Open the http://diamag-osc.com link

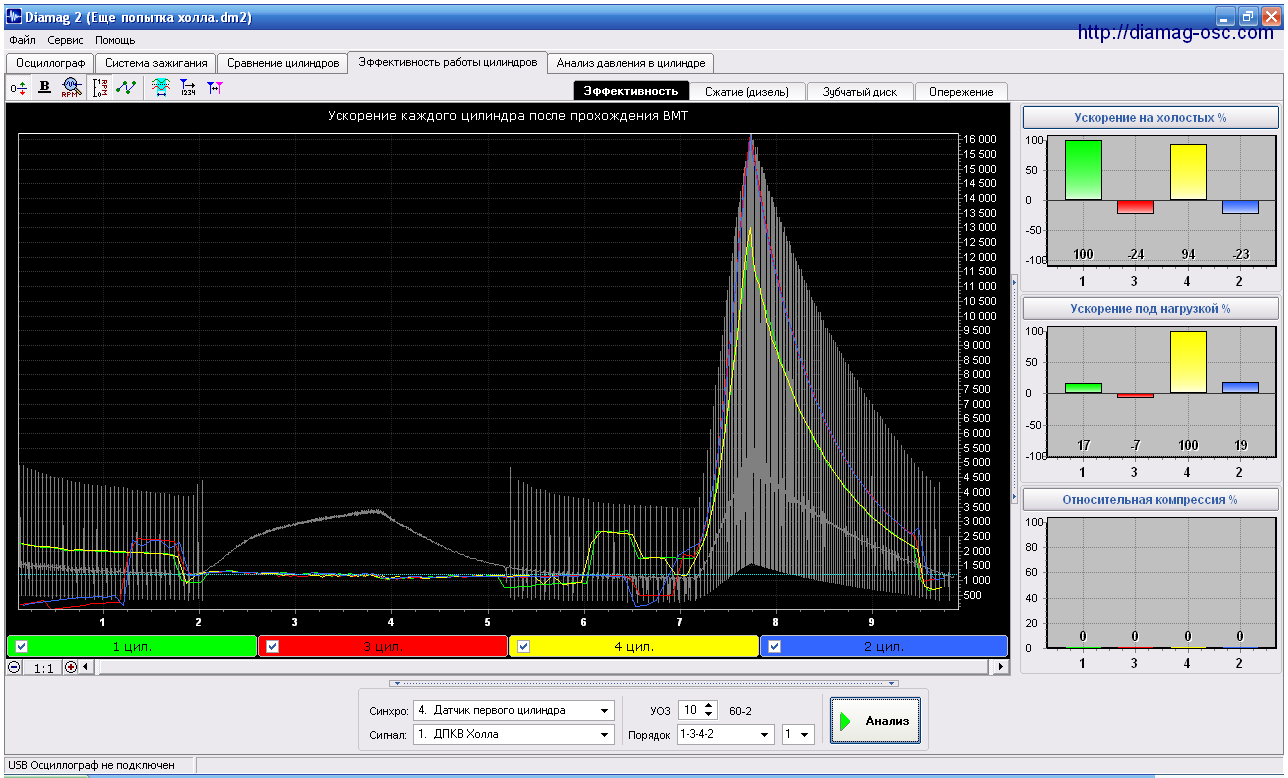[1176, 33]
